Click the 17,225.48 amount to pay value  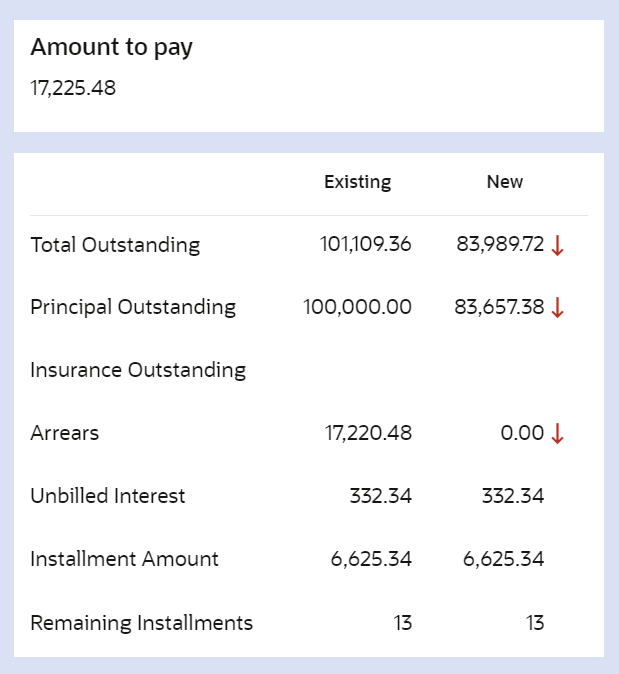click(x=73, y=88)
